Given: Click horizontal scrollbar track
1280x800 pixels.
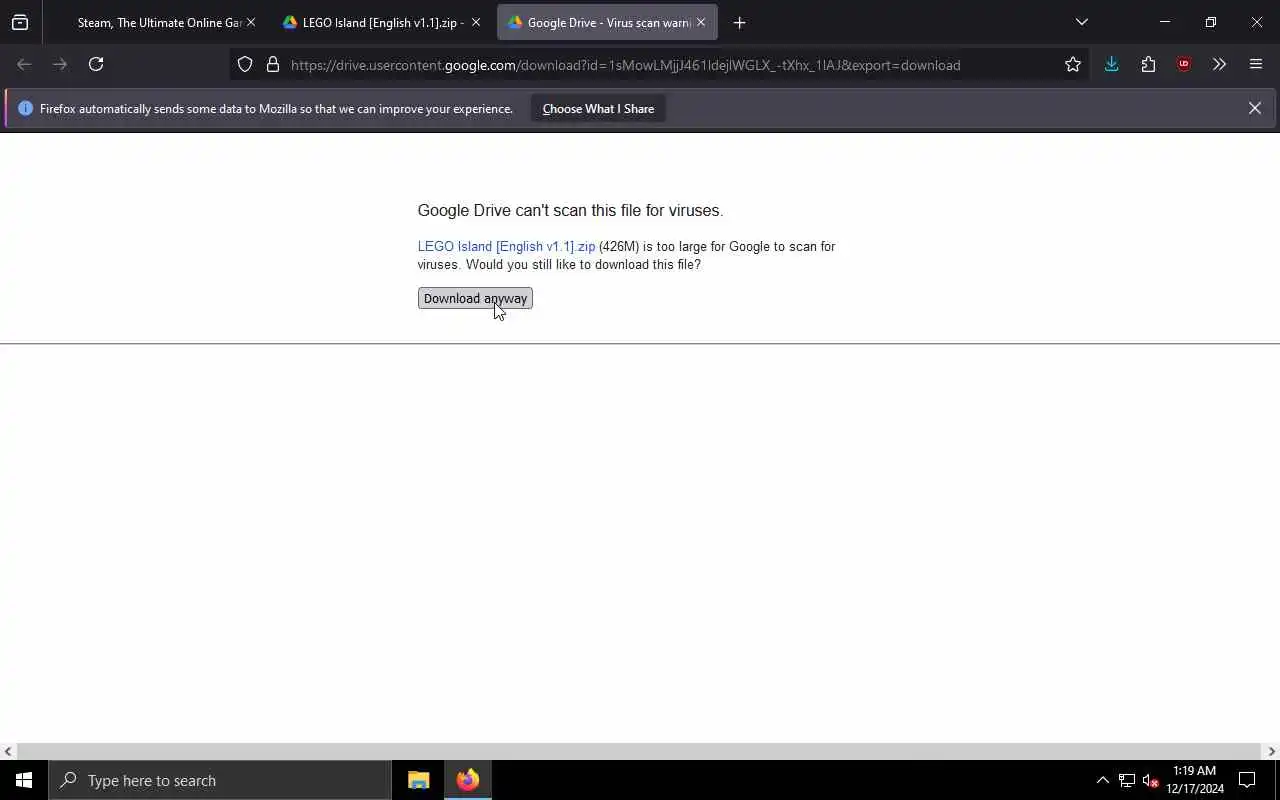Looking at the screenshot, I should pos(640,751).
